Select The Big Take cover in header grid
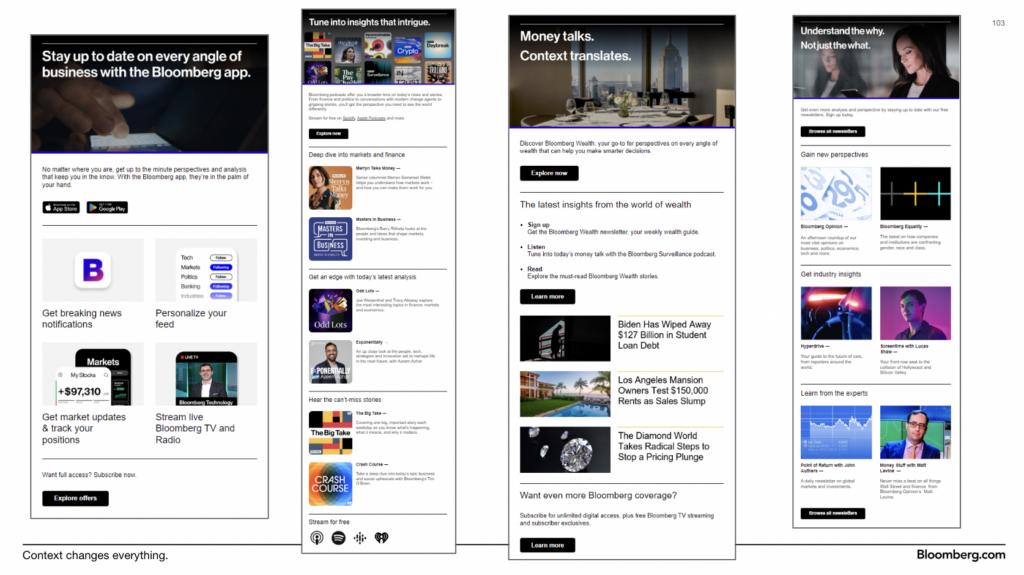The height and width of the screenshot is (575, 1024). [317, 45]
